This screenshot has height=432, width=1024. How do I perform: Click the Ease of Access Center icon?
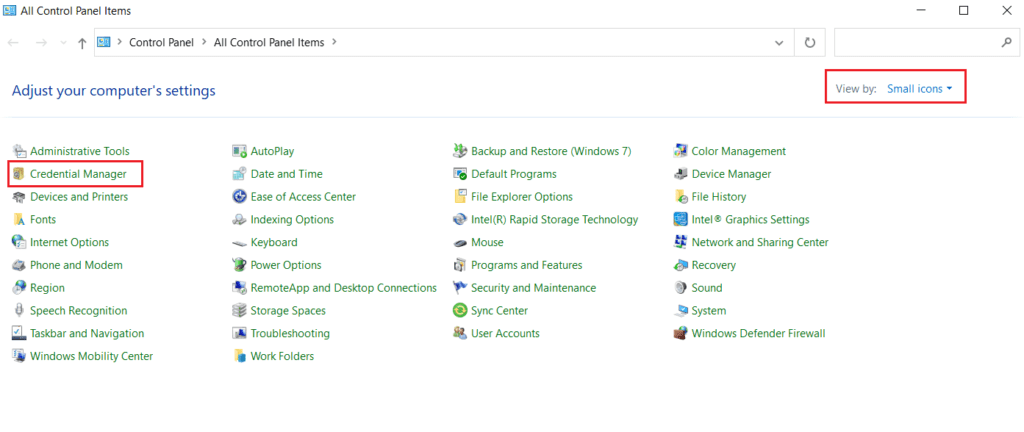pyautogui.click(x=240, y=197)
